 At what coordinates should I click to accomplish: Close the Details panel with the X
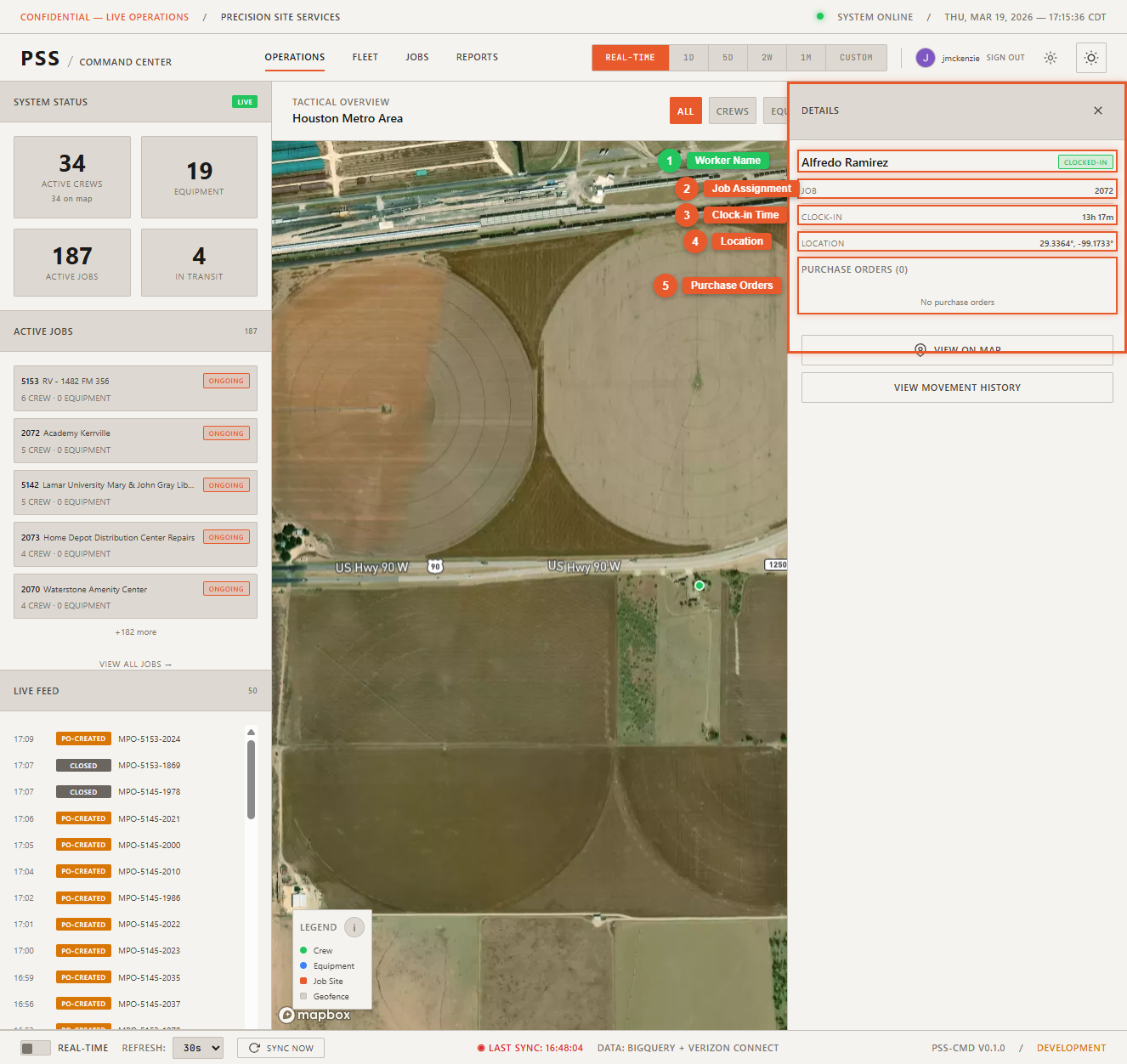click(1097, 110)
